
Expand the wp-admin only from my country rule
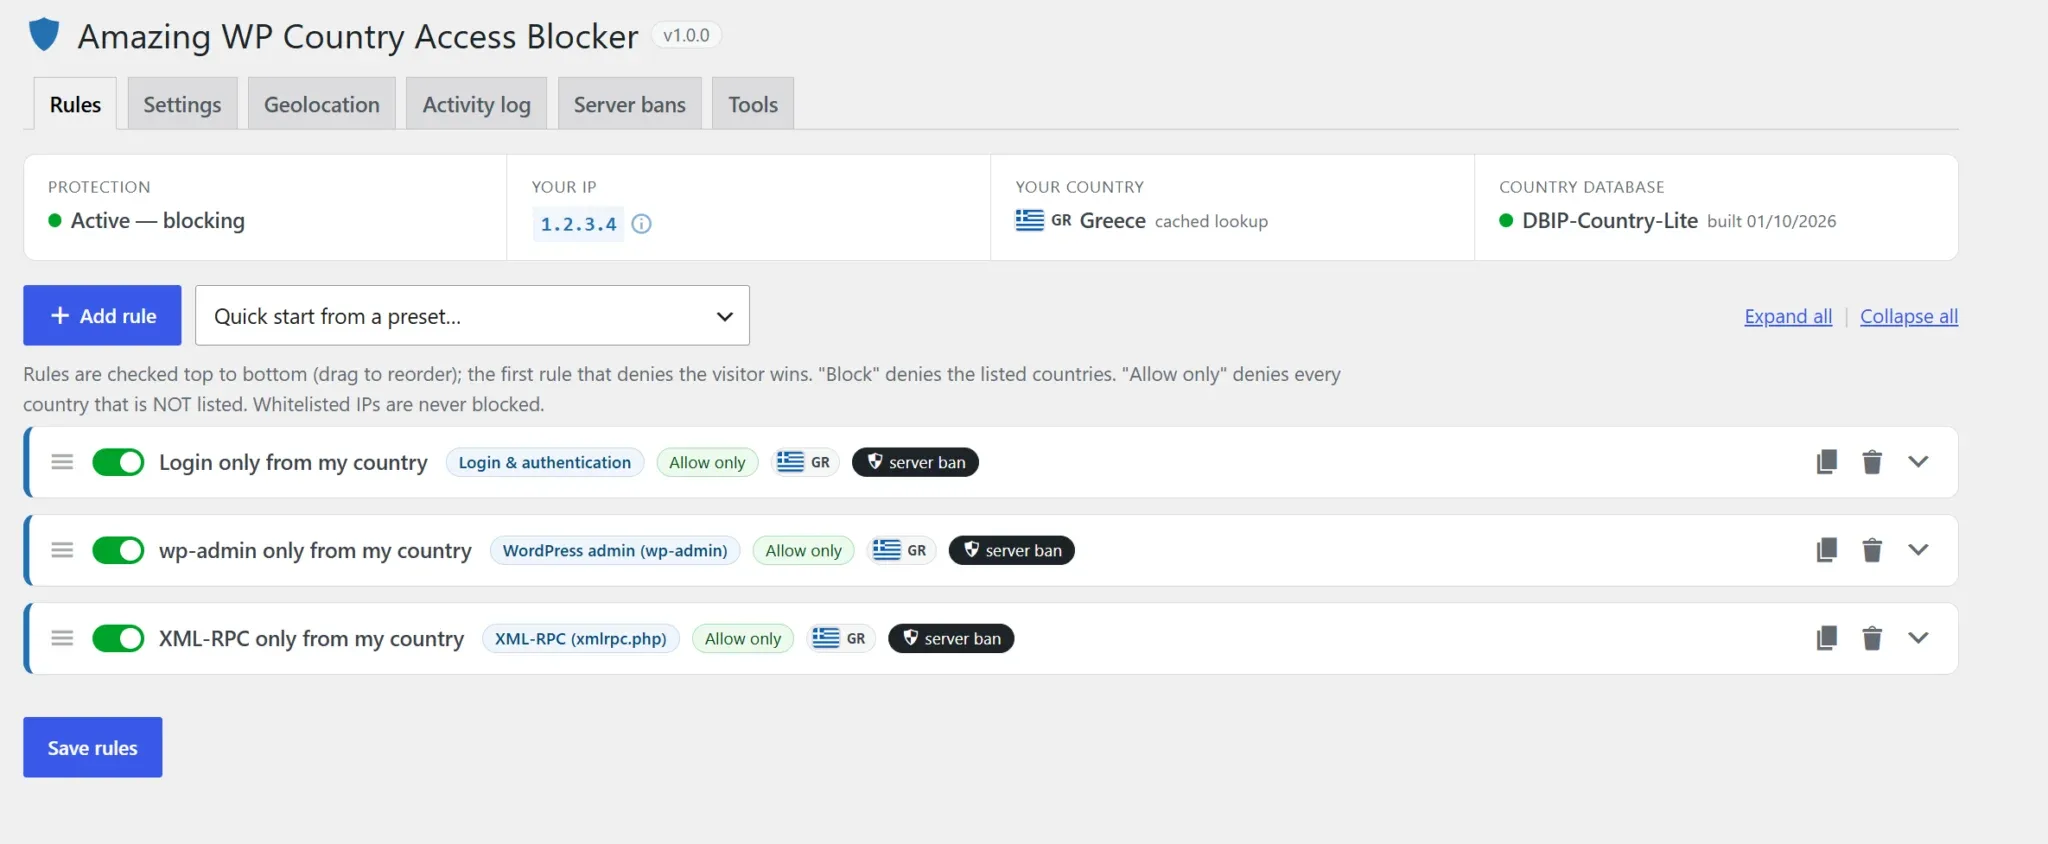click(x=1917, y=550)
